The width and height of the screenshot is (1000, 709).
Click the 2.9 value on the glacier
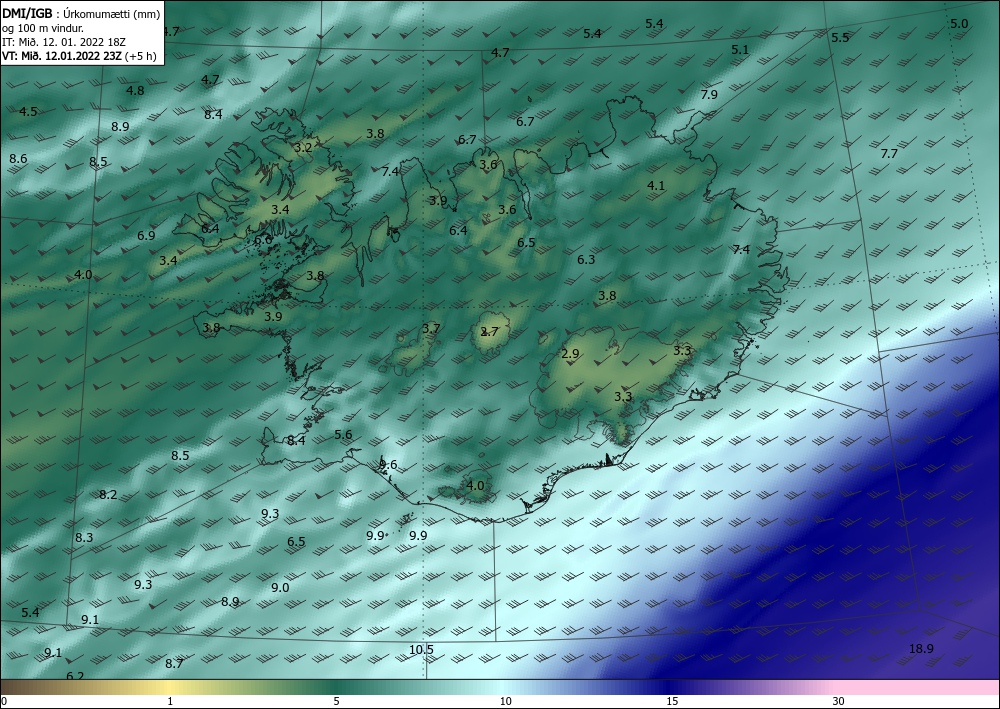coord(570,354)
